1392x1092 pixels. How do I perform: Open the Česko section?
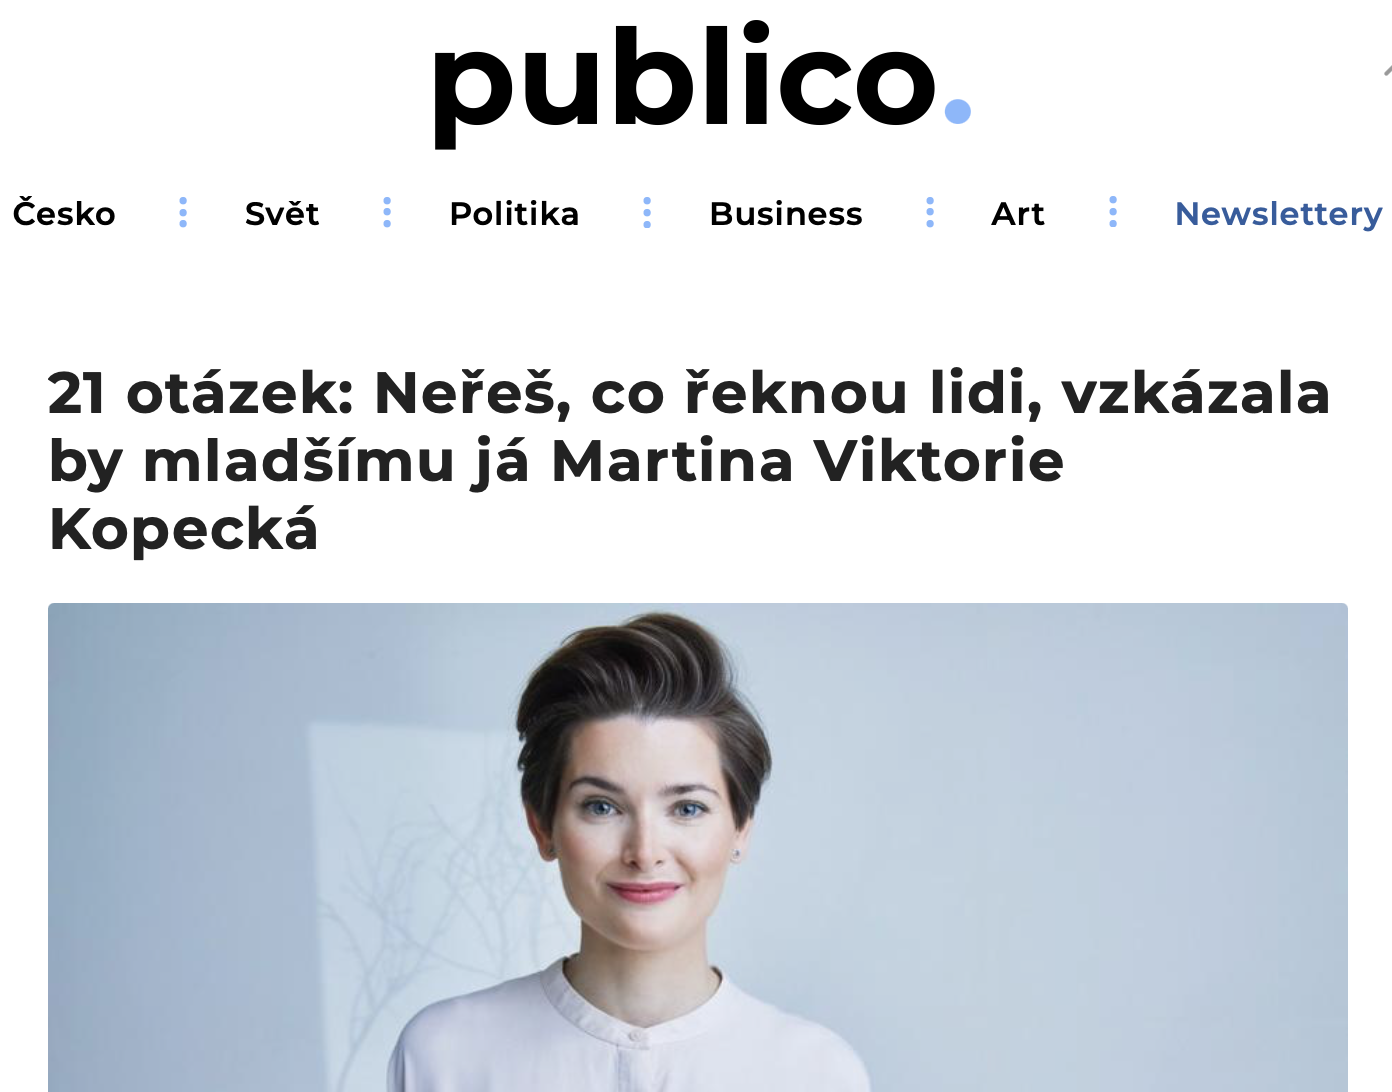point(64,213)
